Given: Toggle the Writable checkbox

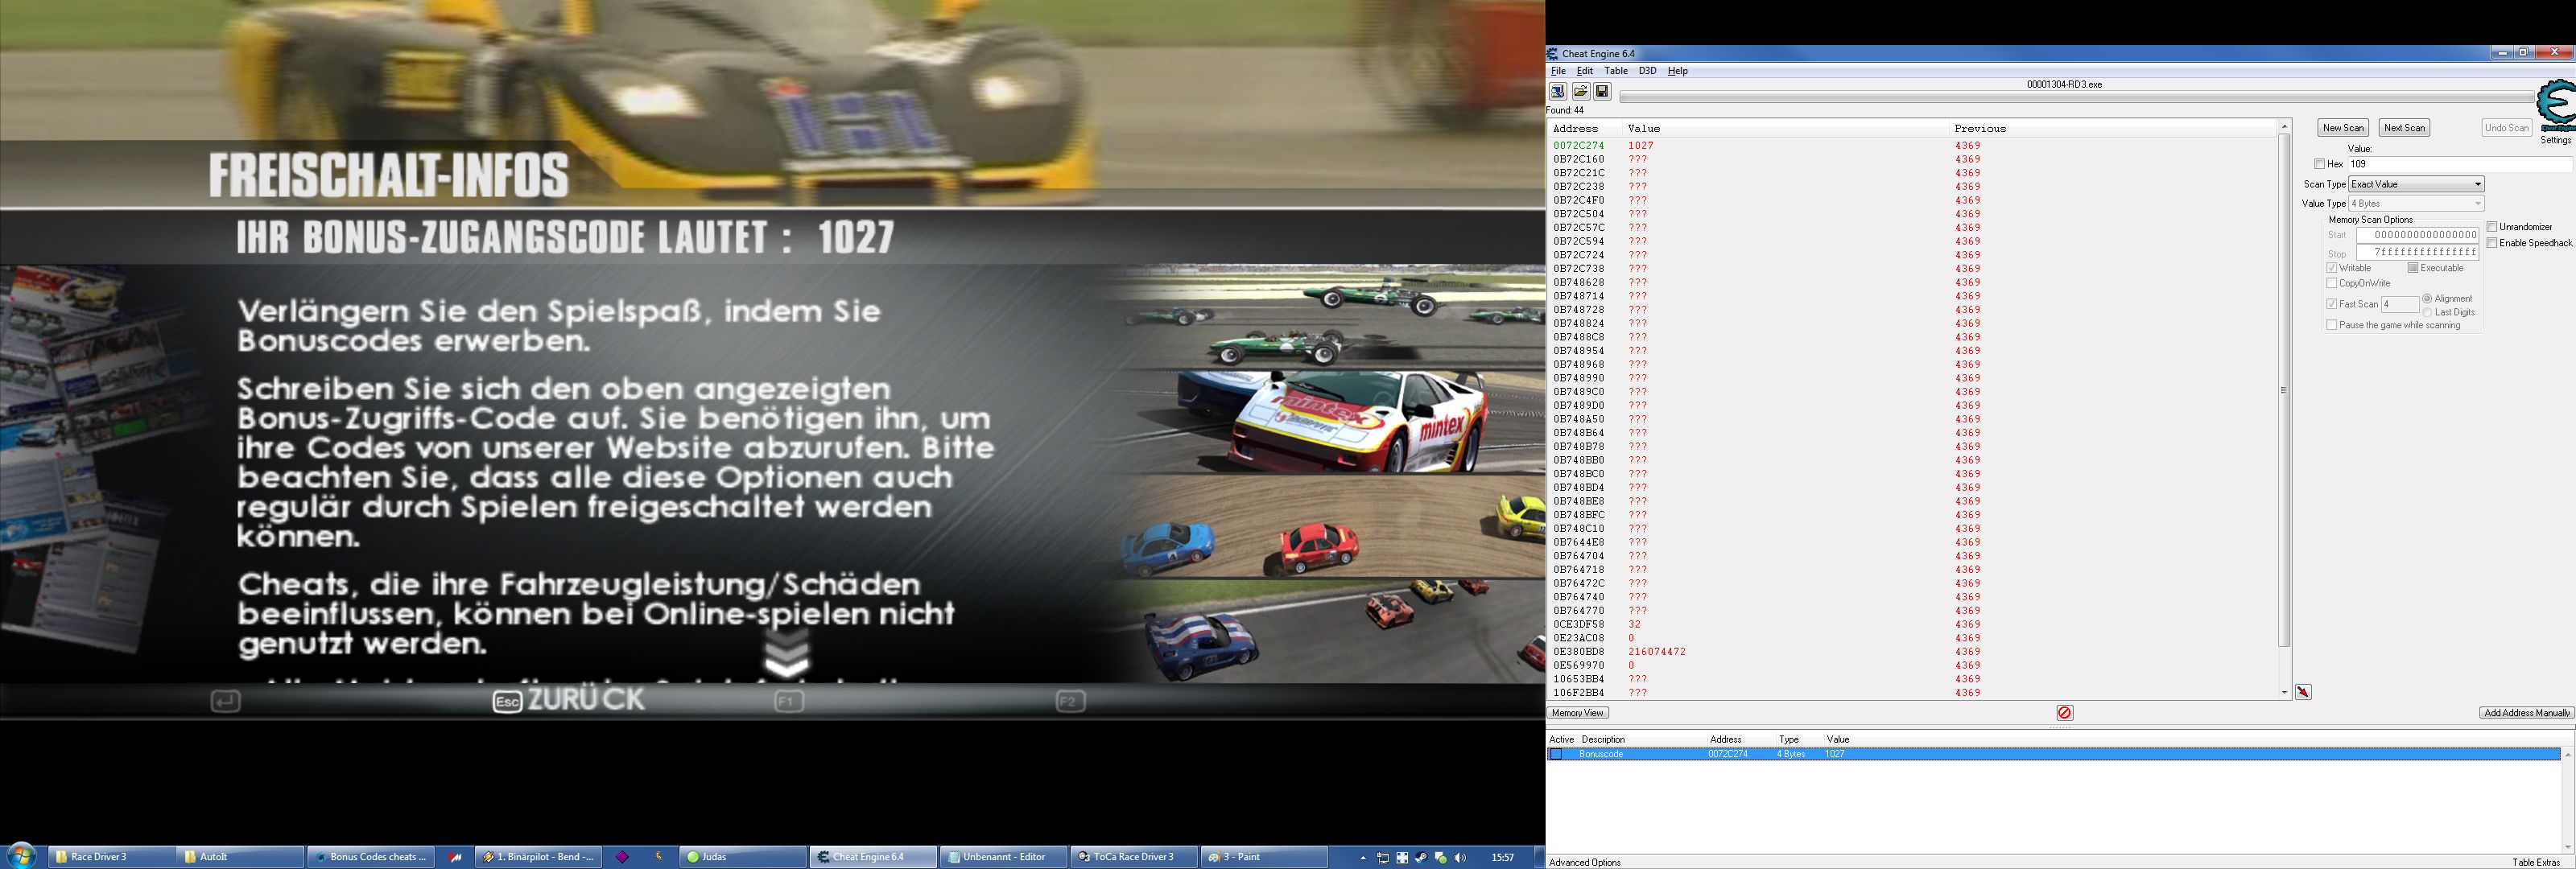Looking at the screenshot, I should click(x=2332, y=268).
